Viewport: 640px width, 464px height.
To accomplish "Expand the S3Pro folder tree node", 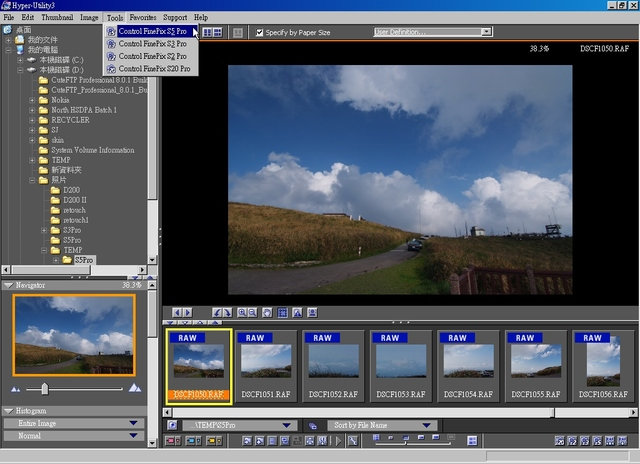I will pos(44,230).
